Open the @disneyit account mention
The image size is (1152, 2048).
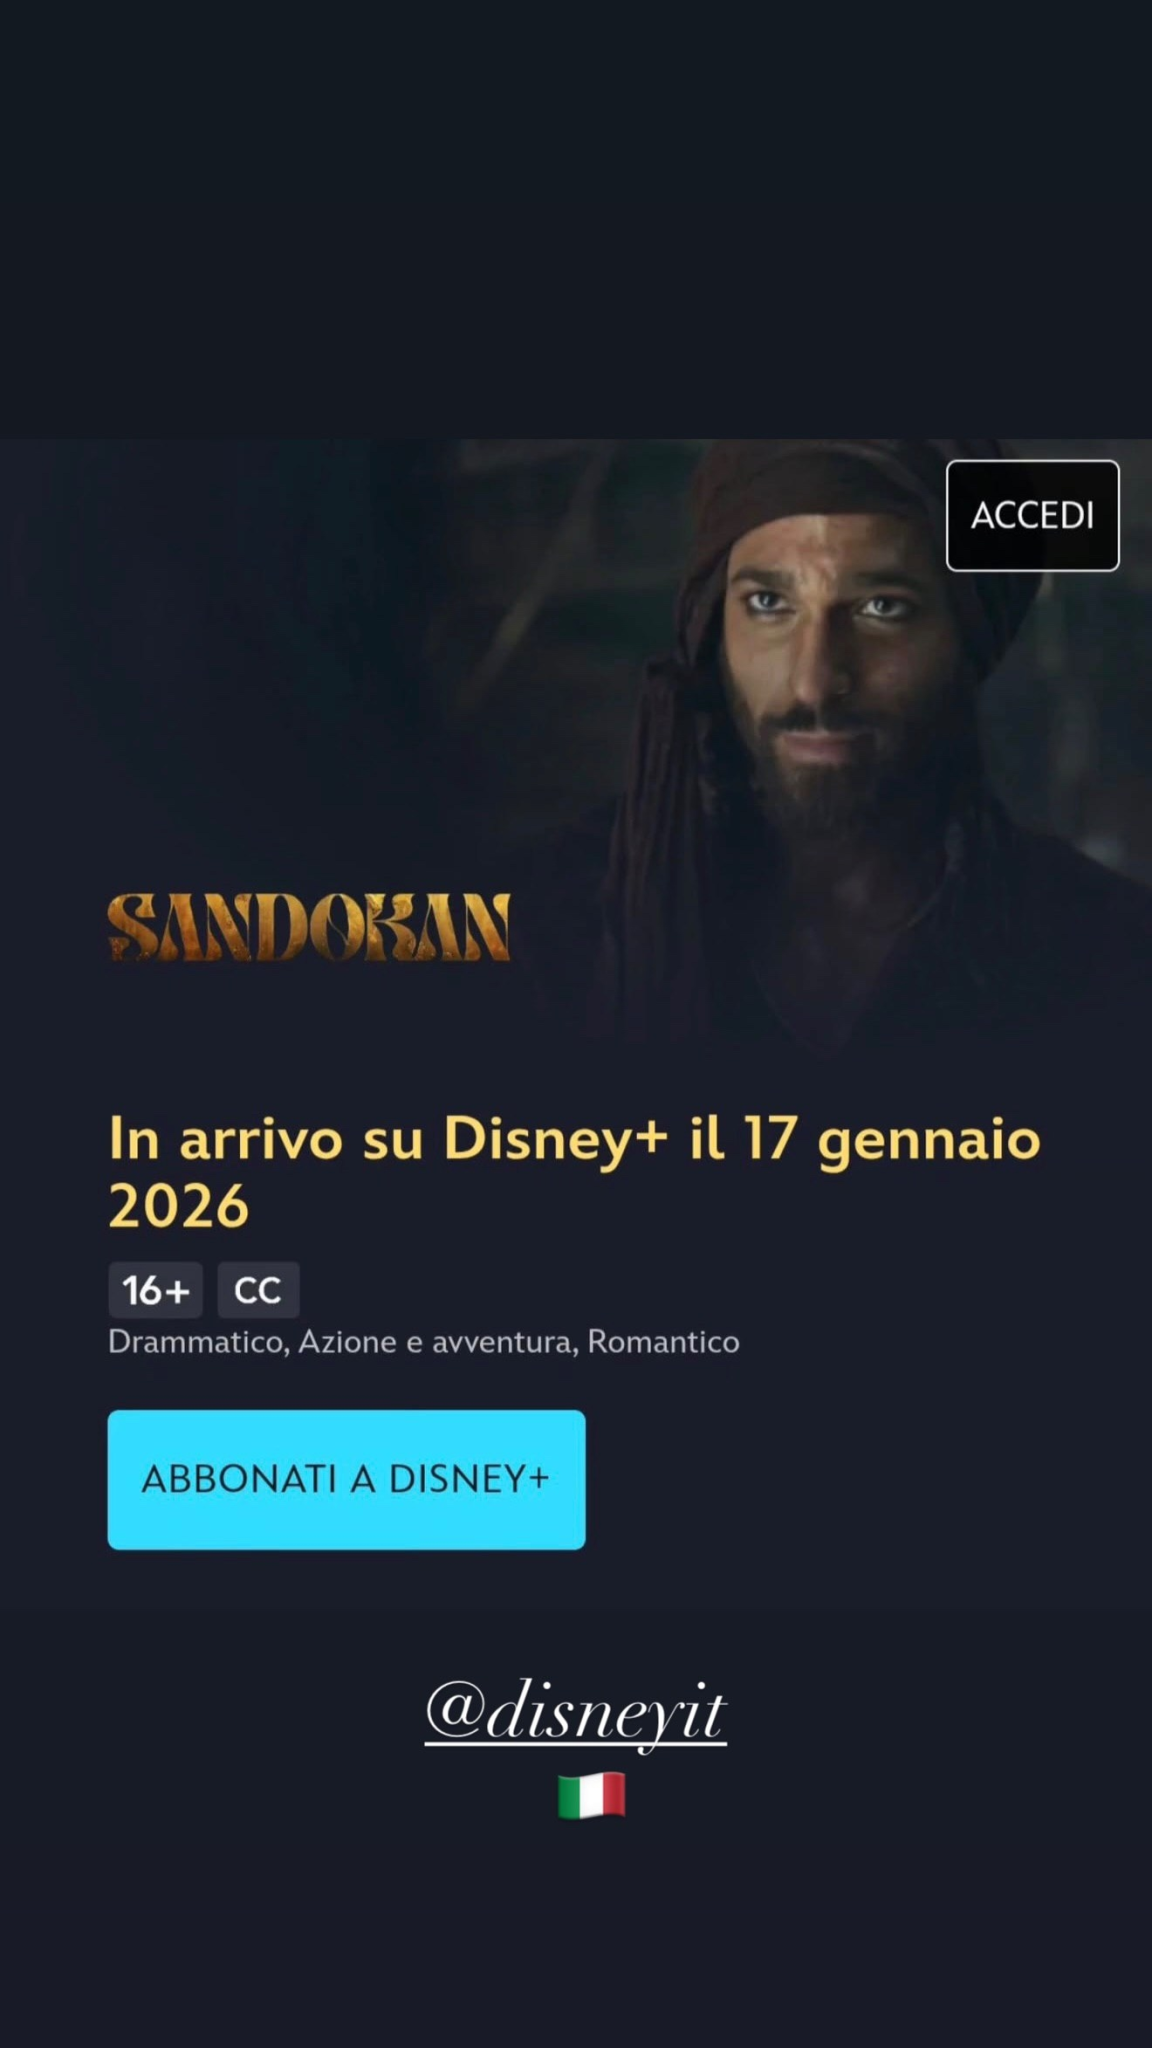[576, 1714]
